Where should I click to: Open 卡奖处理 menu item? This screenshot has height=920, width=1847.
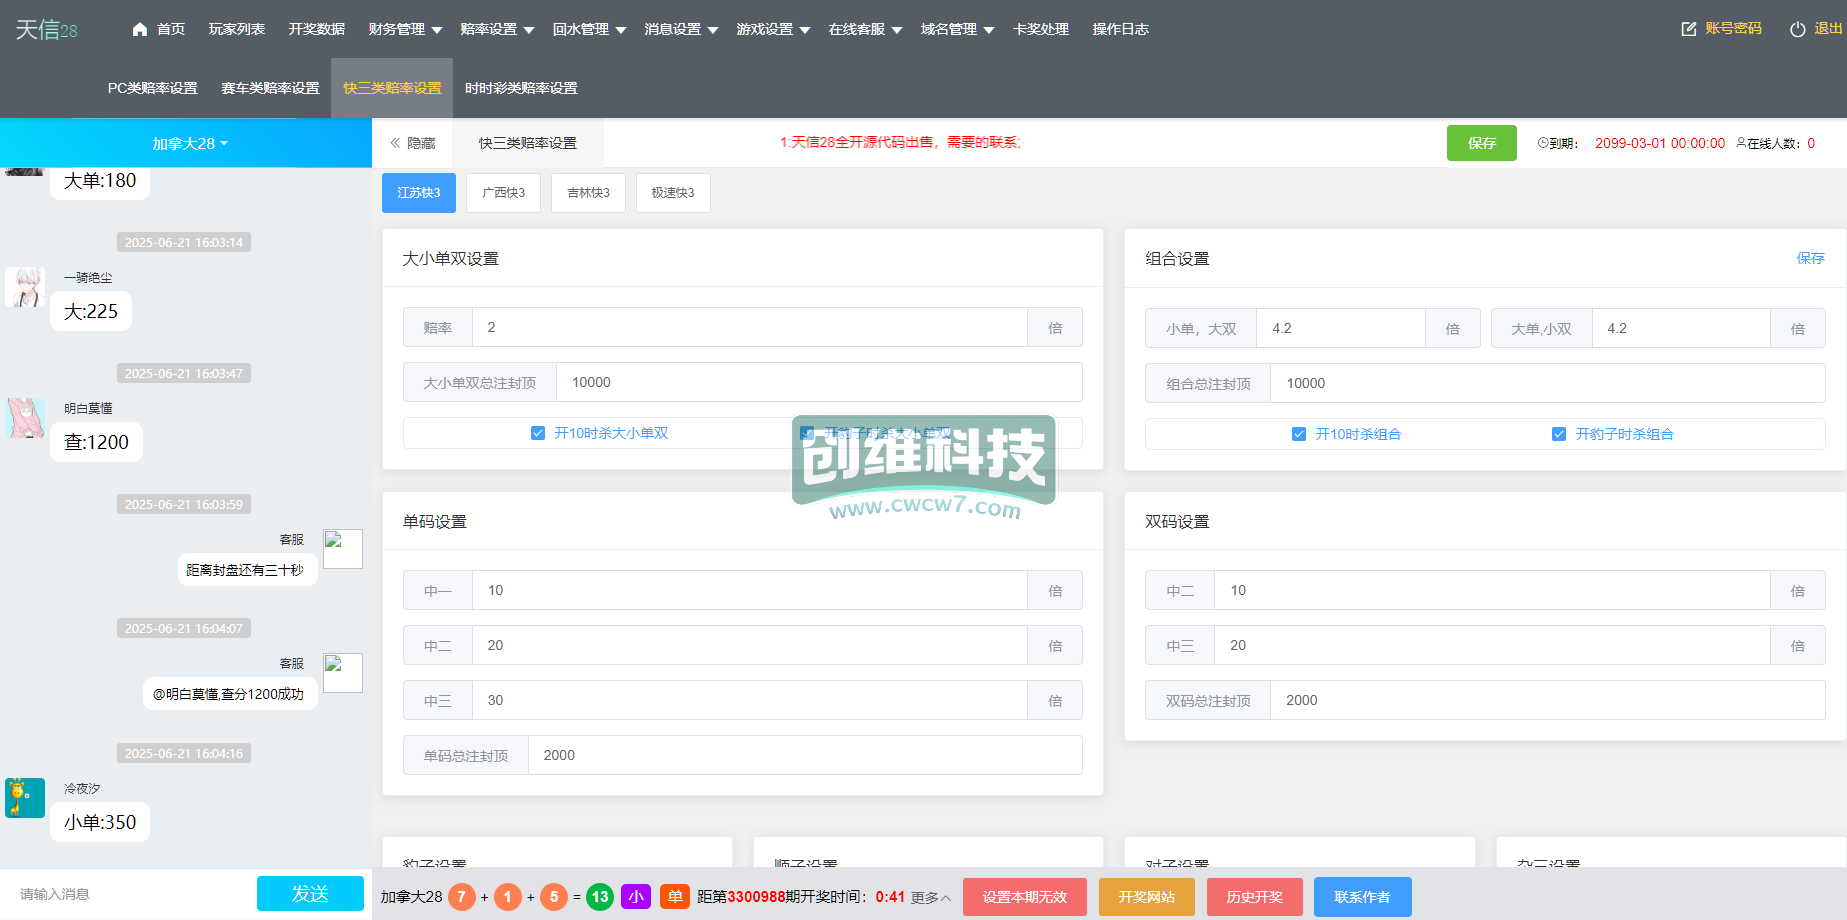1041,29
